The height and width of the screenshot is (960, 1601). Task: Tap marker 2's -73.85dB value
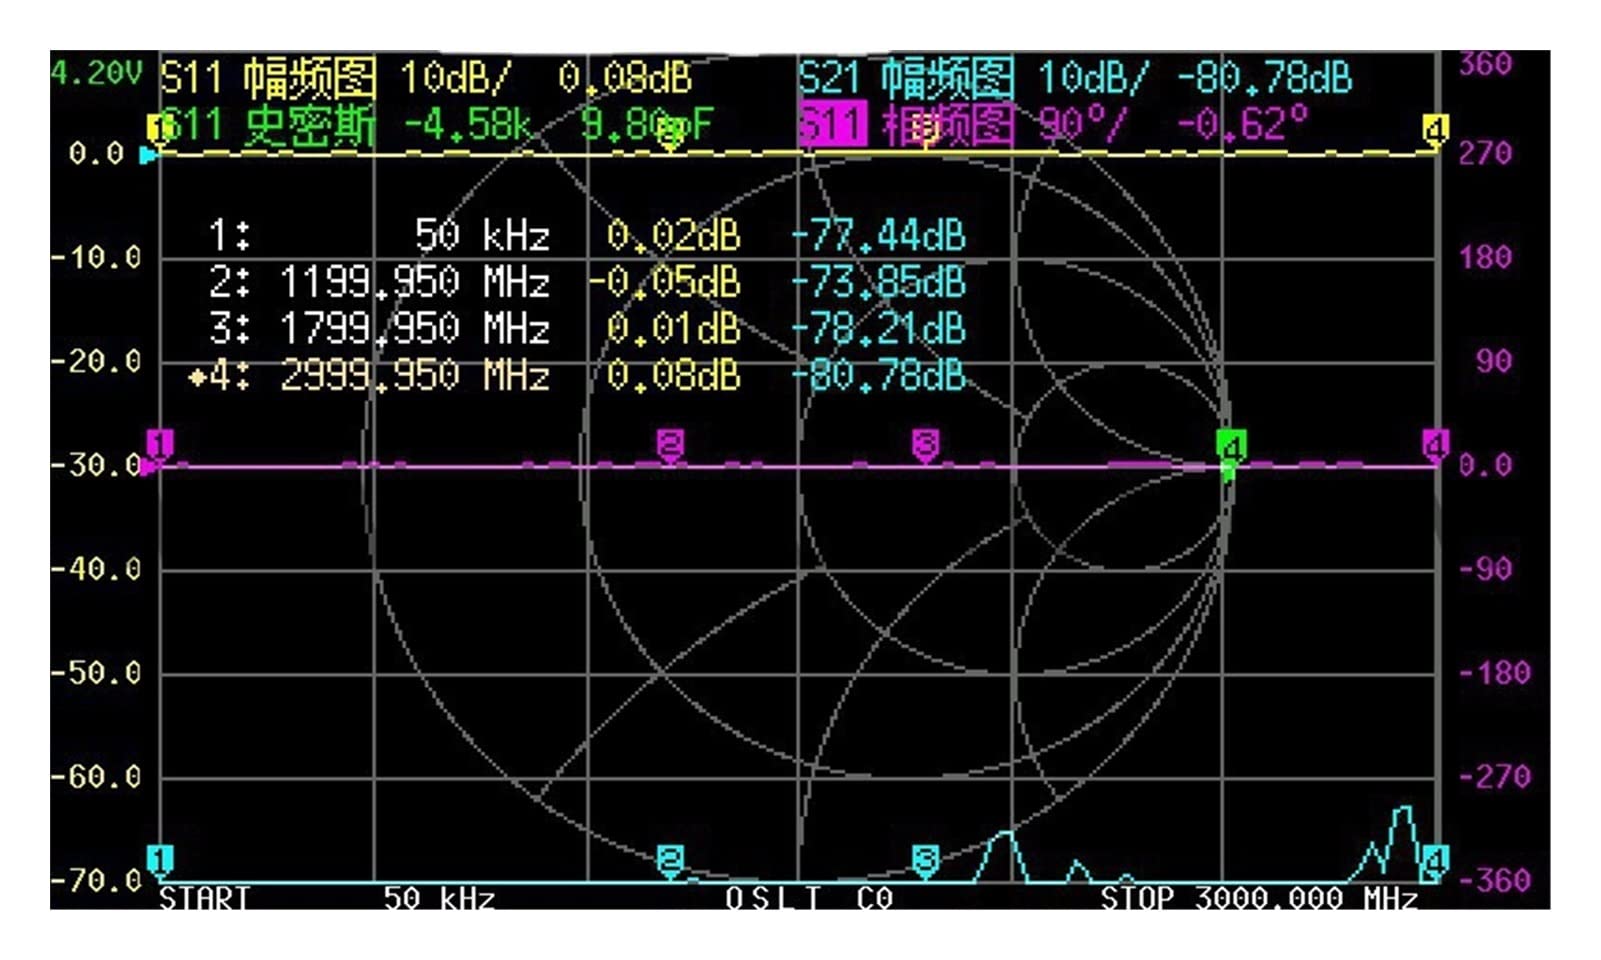tap(878, 282)
